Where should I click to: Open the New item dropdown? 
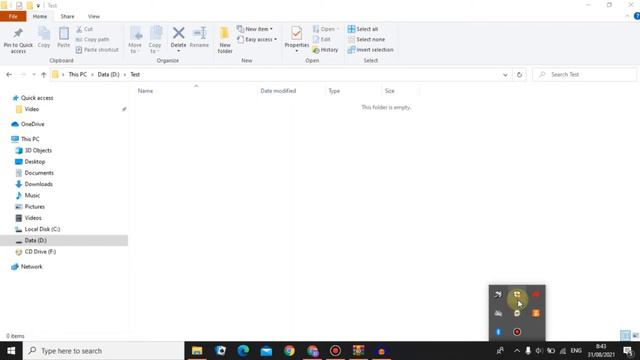255,29
